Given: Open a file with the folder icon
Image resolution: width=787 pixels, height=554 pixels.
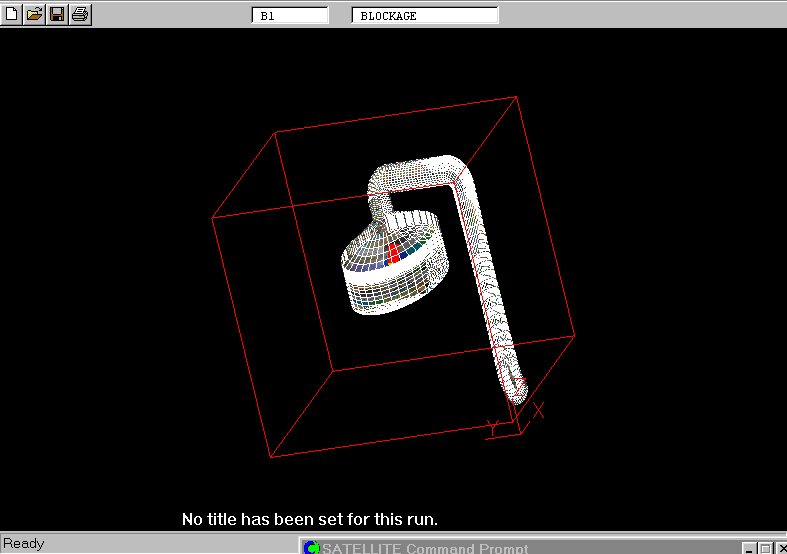Looking at the screenshot, I should [34, 14].
